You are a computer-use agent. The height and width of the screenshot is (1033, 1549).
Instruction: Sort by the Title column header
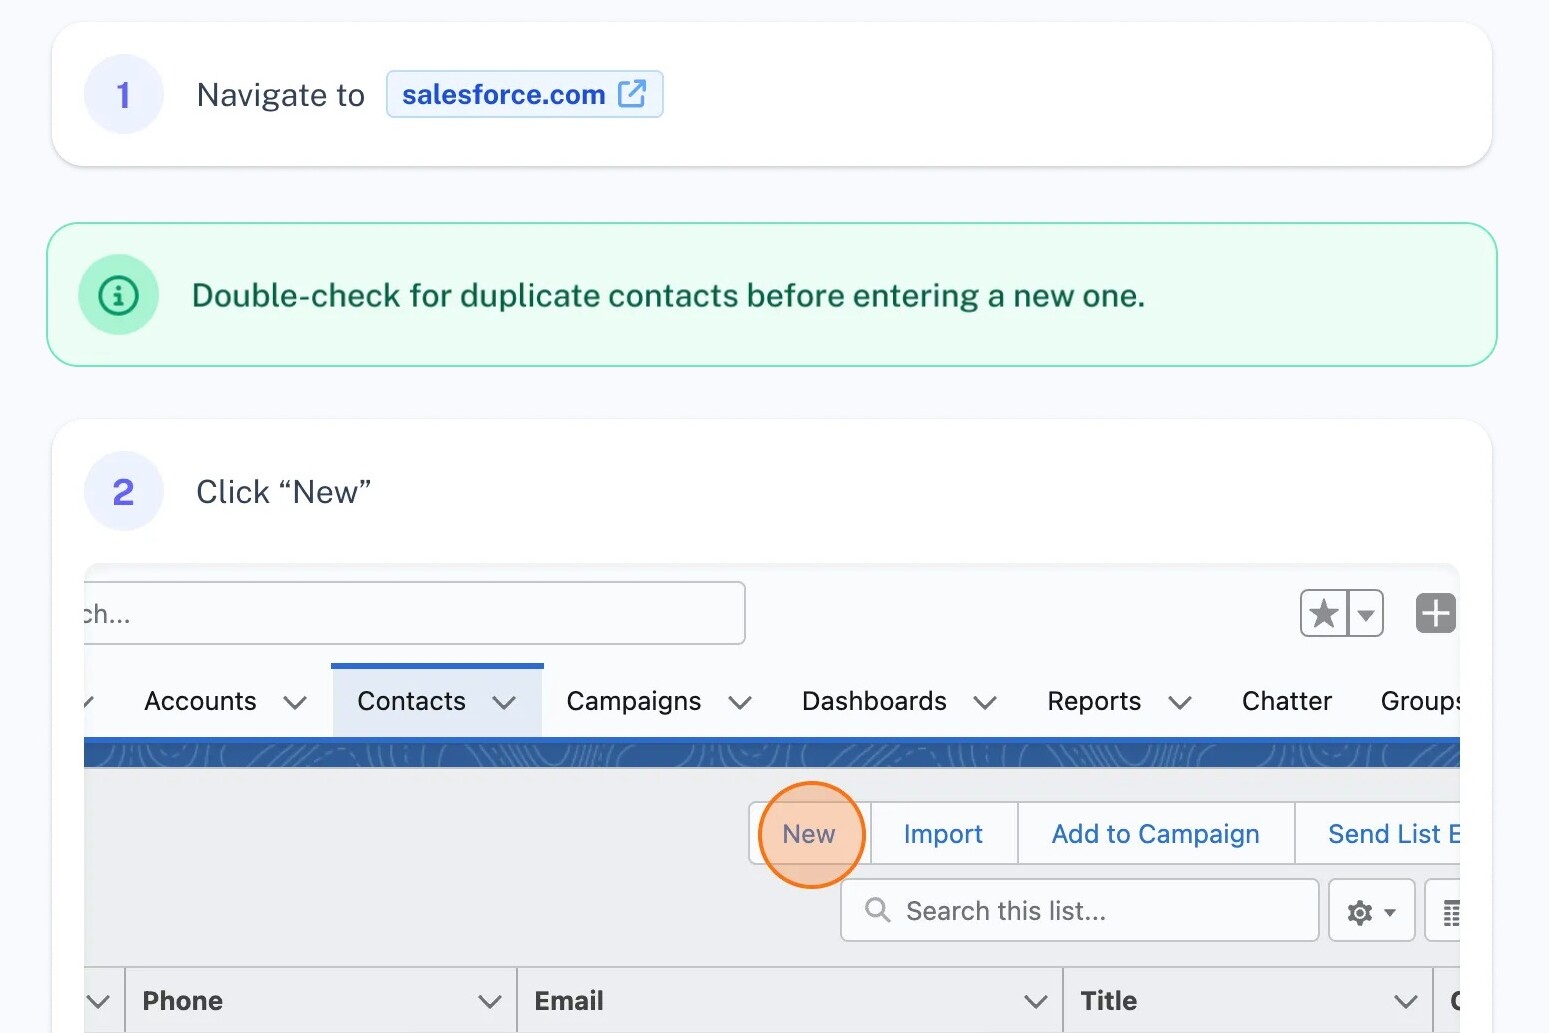[x=1109, y=1001]
